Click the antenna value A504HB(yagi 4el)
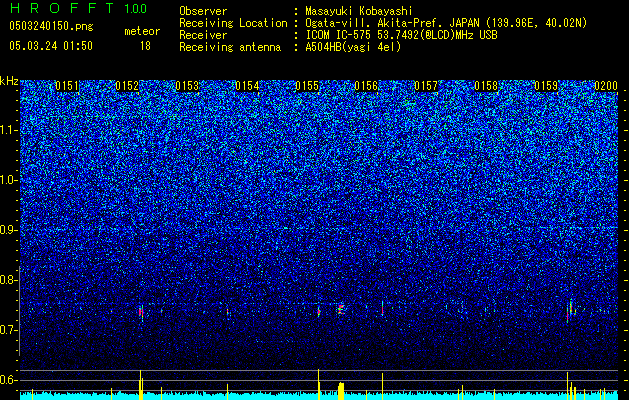 click(353, 47)
